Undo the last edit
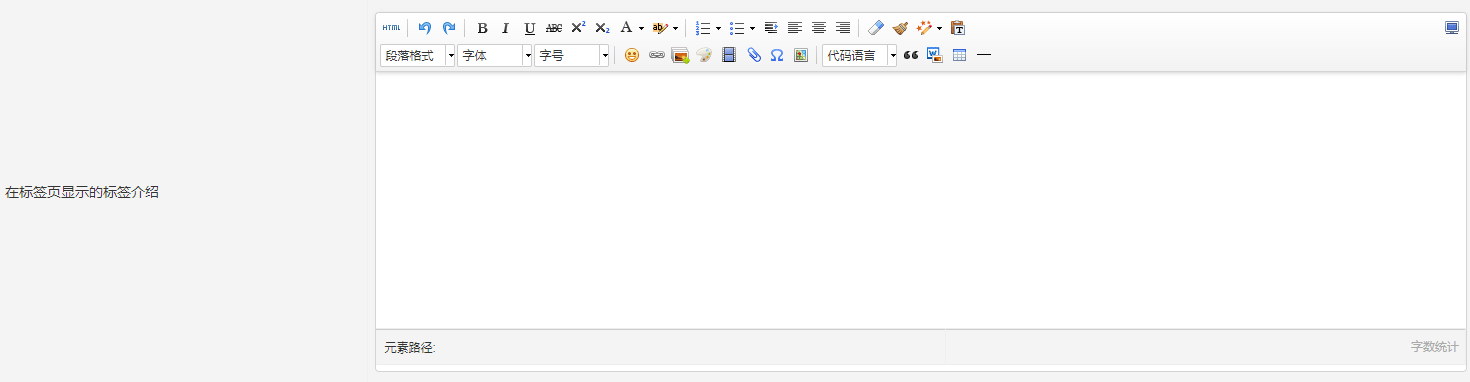Viewport: 1470px width, 382px height. tap(425, 28)
